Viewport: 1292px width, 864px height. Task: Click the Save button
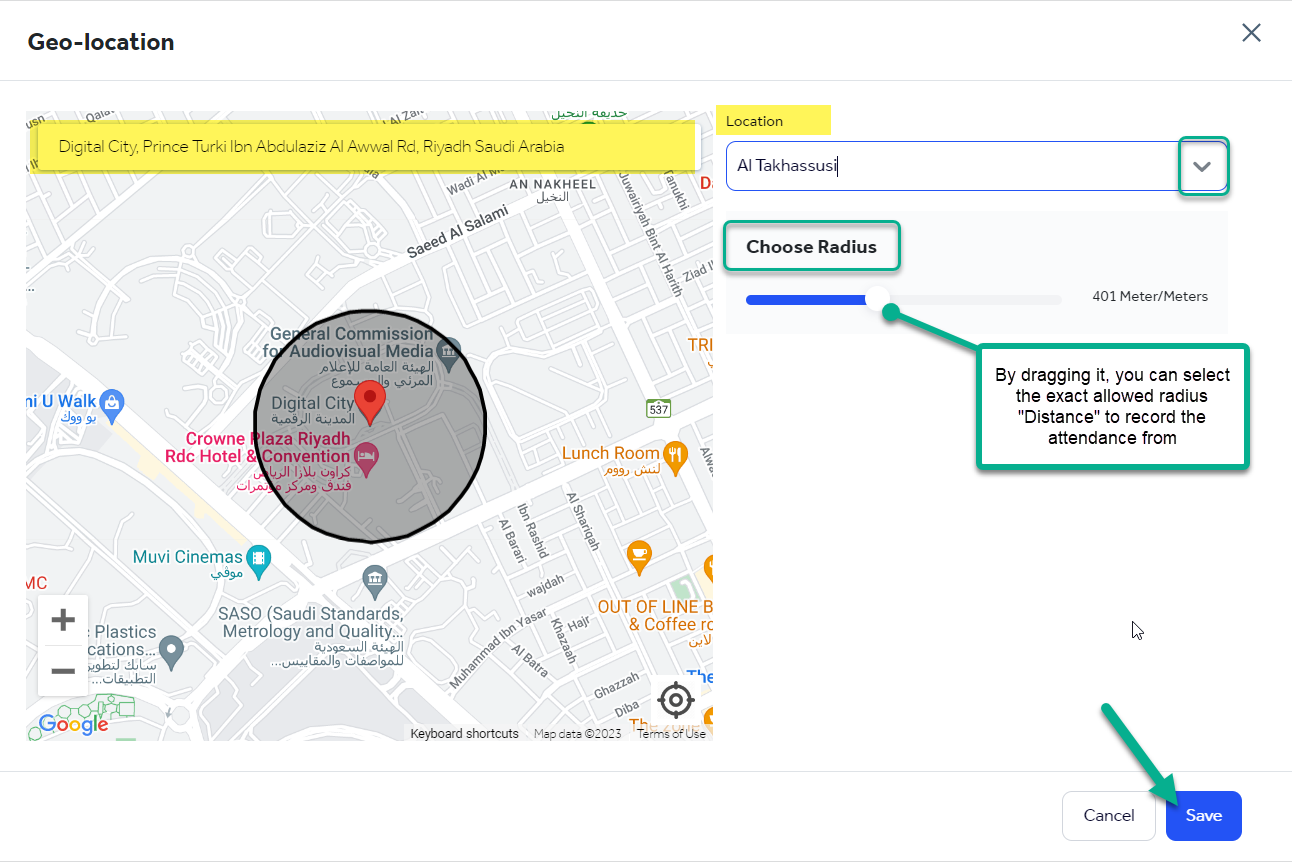pyautogui.click(x=1203, y=816)
